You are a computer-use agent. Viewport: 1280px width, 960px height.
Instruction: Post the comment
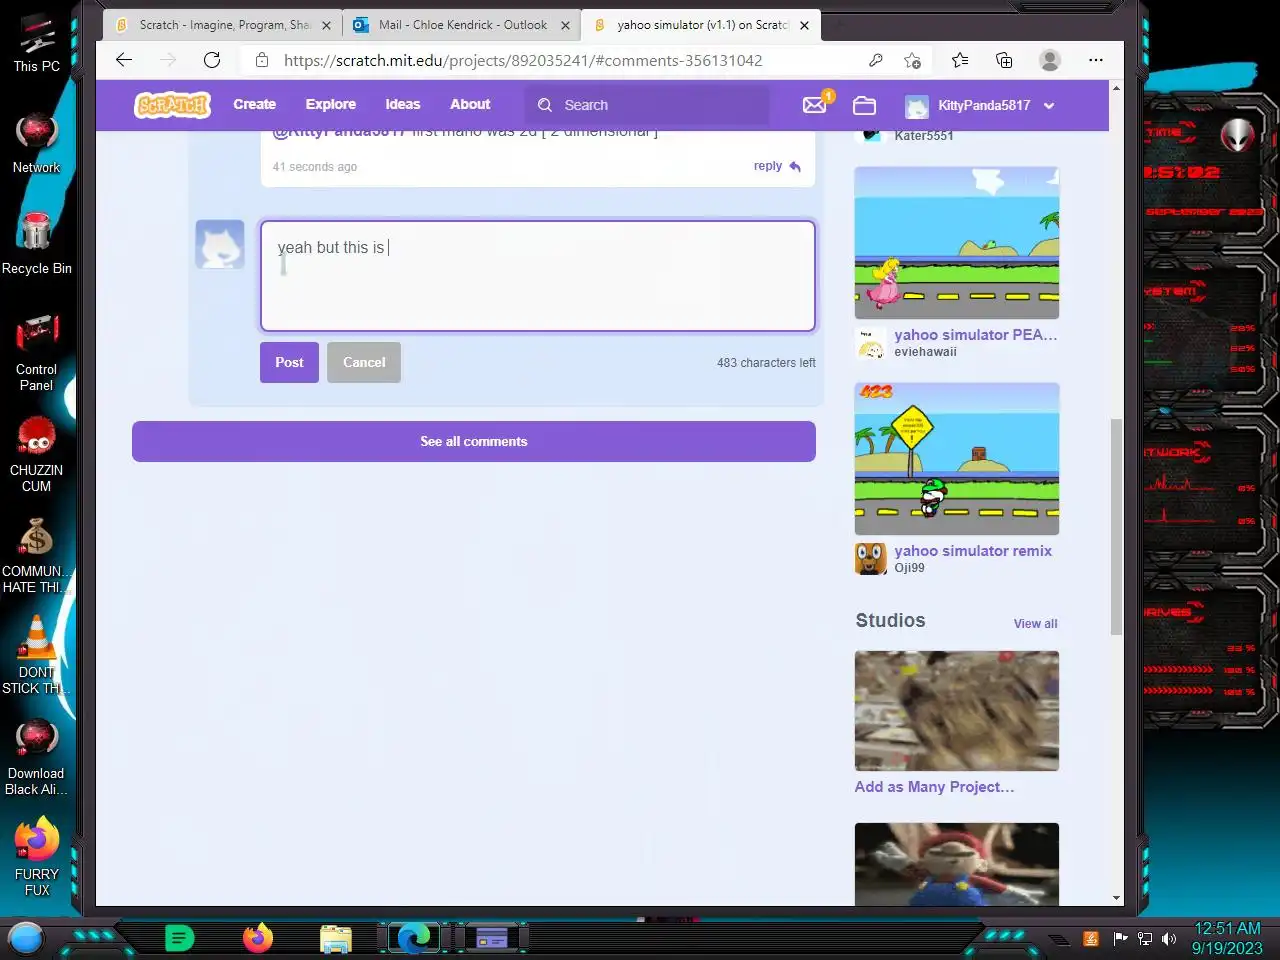click(x=289, y=362)
